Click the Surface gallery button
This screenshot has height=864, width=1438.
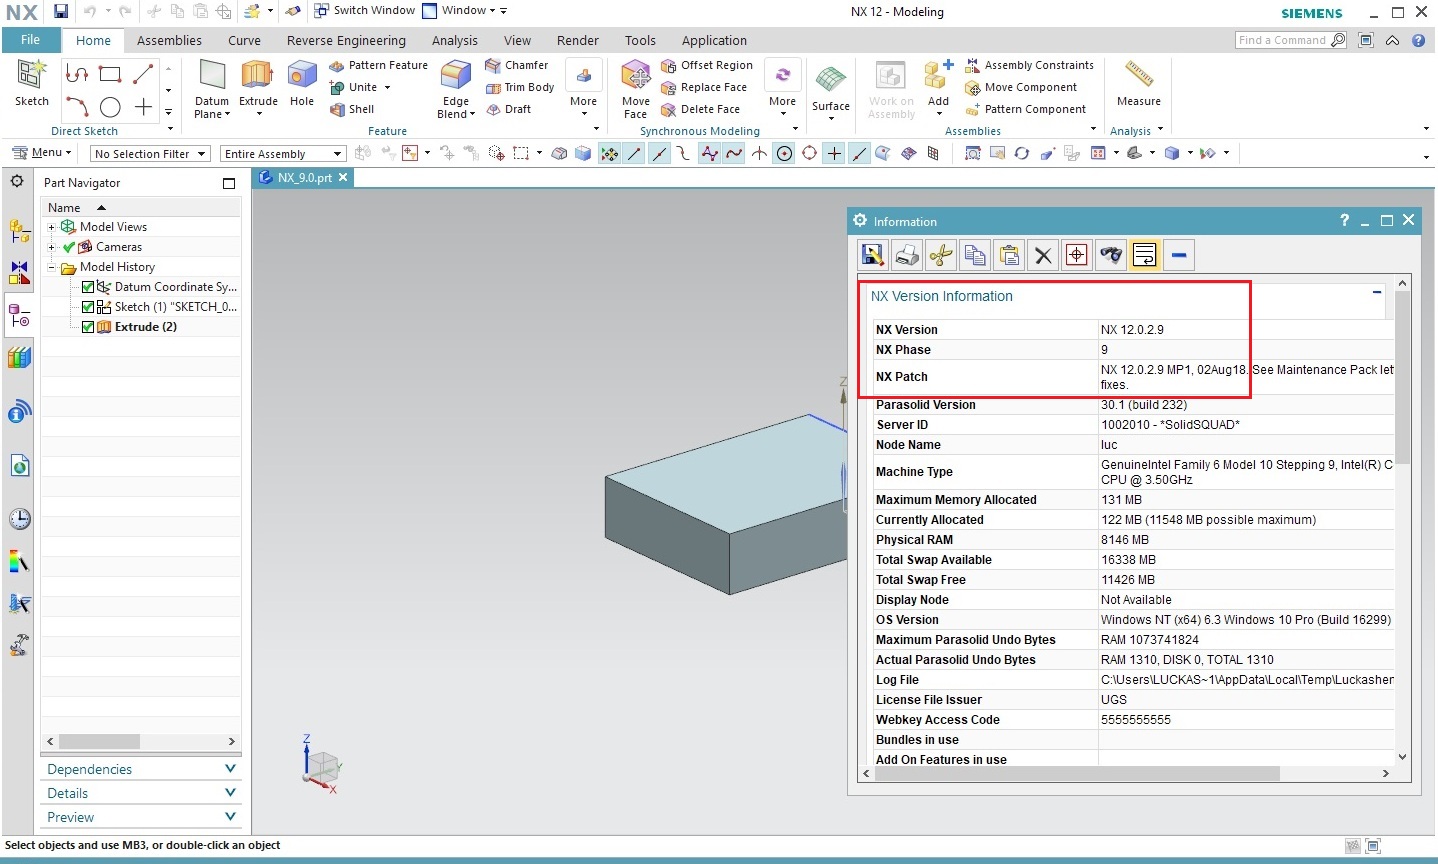tap(831, 92)
